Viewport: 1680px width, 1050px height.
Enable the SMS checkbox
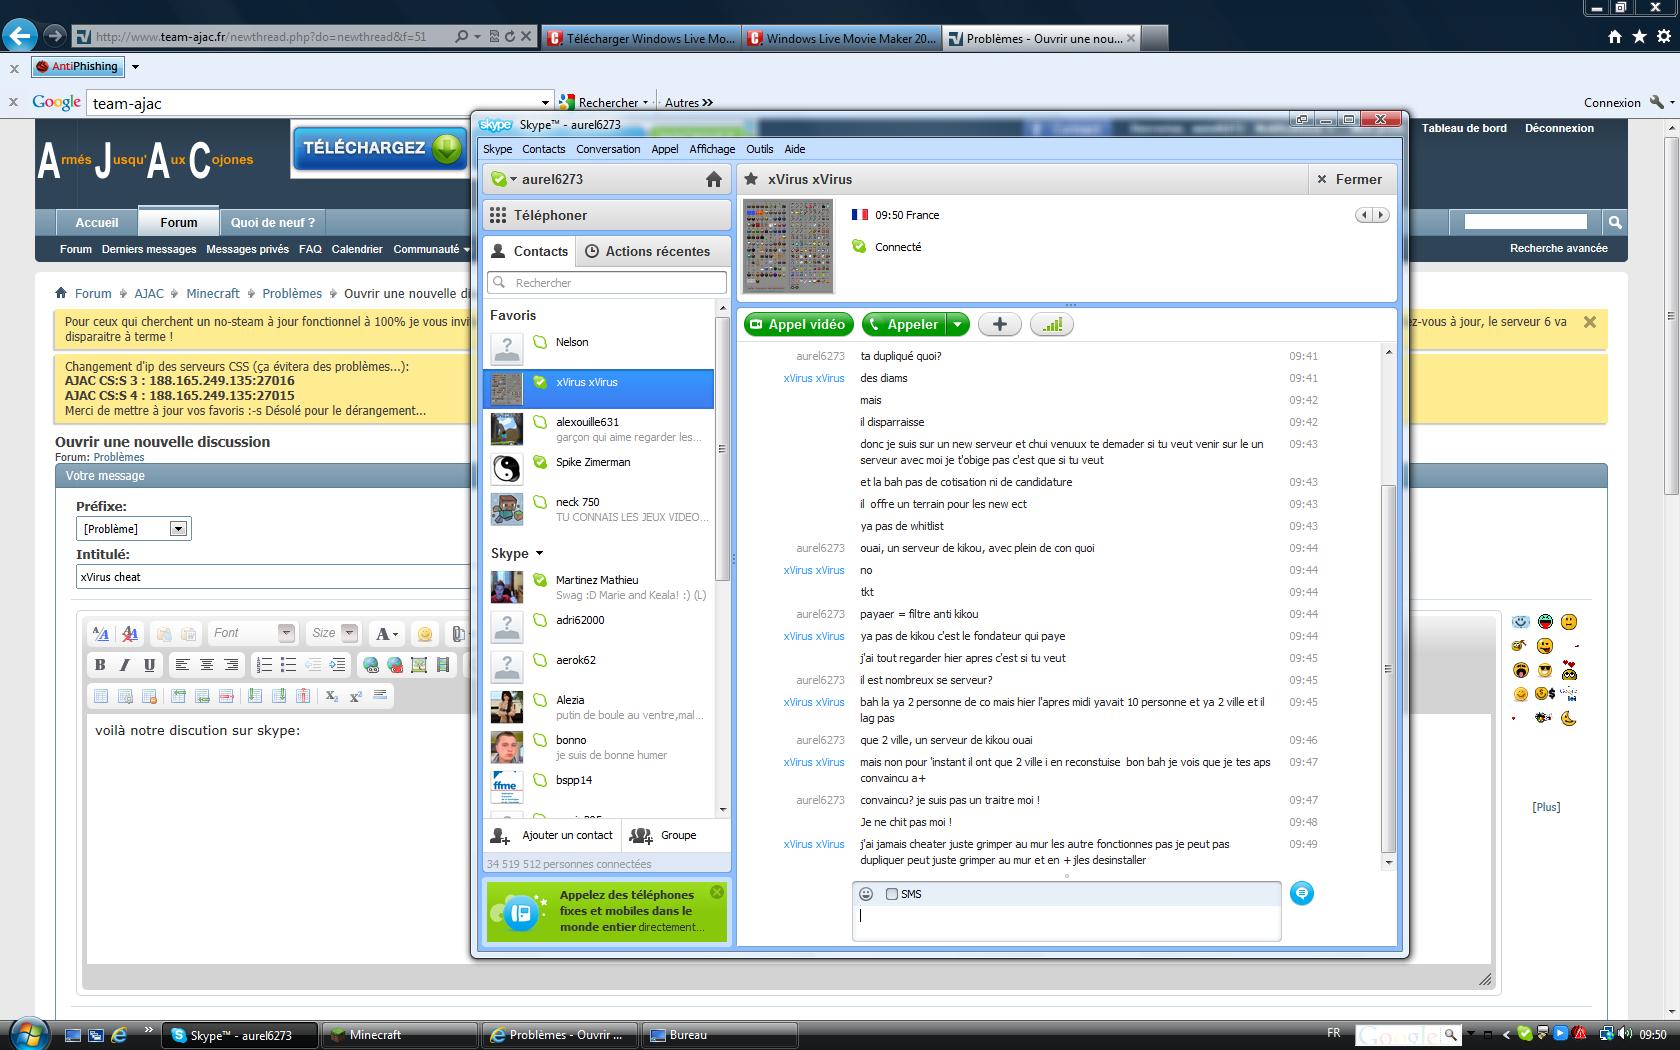point(892,894)
